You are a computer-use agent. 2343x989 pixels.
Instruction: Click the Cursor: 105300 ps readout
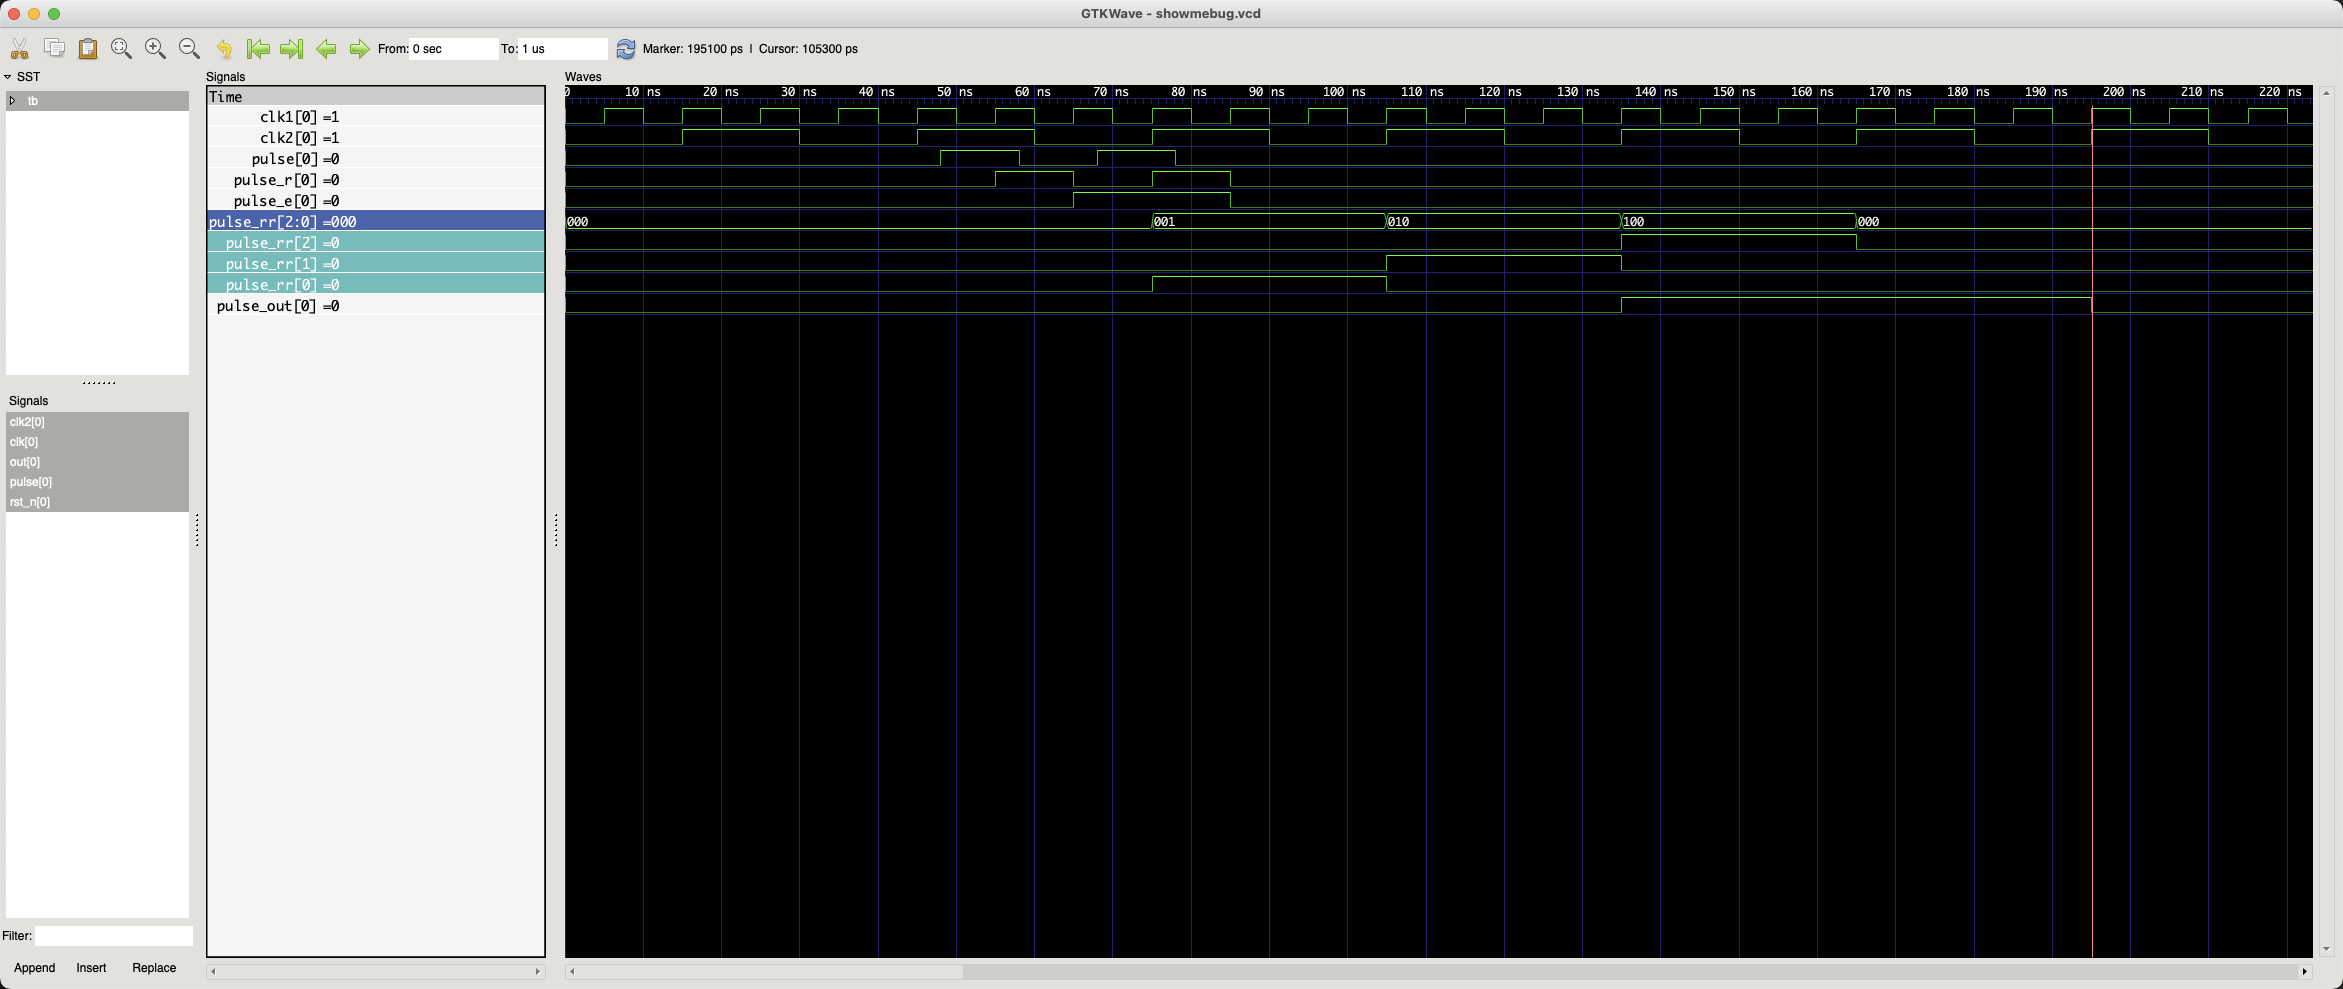(808, 49)
